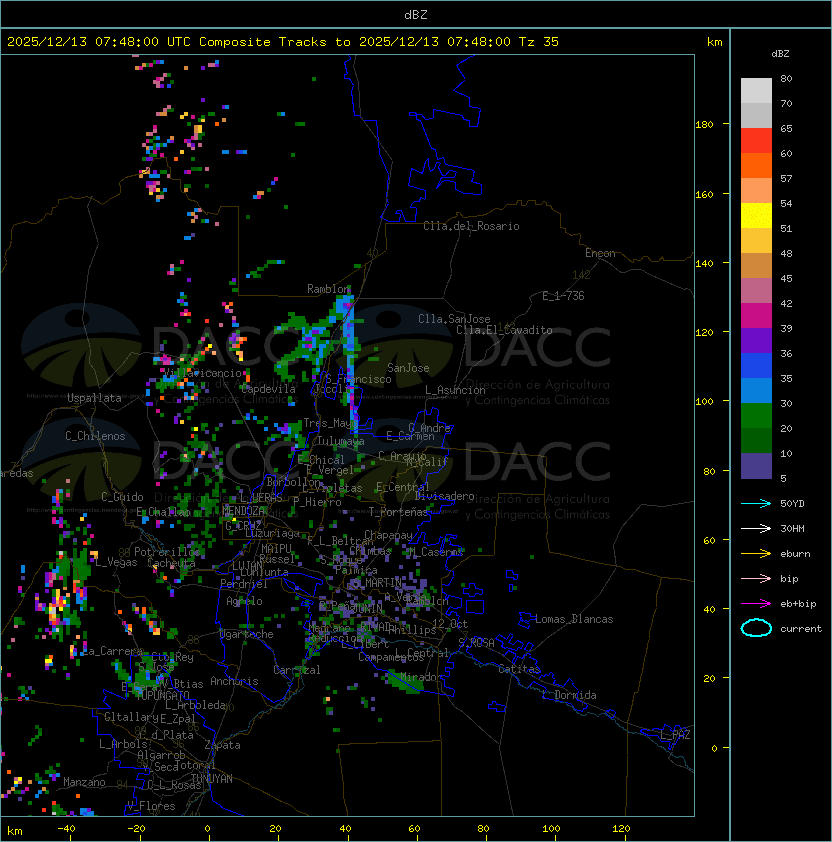832x842 pixels.
Task: Pick the dark green 10-20 dBZ swatch
Action: click(x=756, y=440)
